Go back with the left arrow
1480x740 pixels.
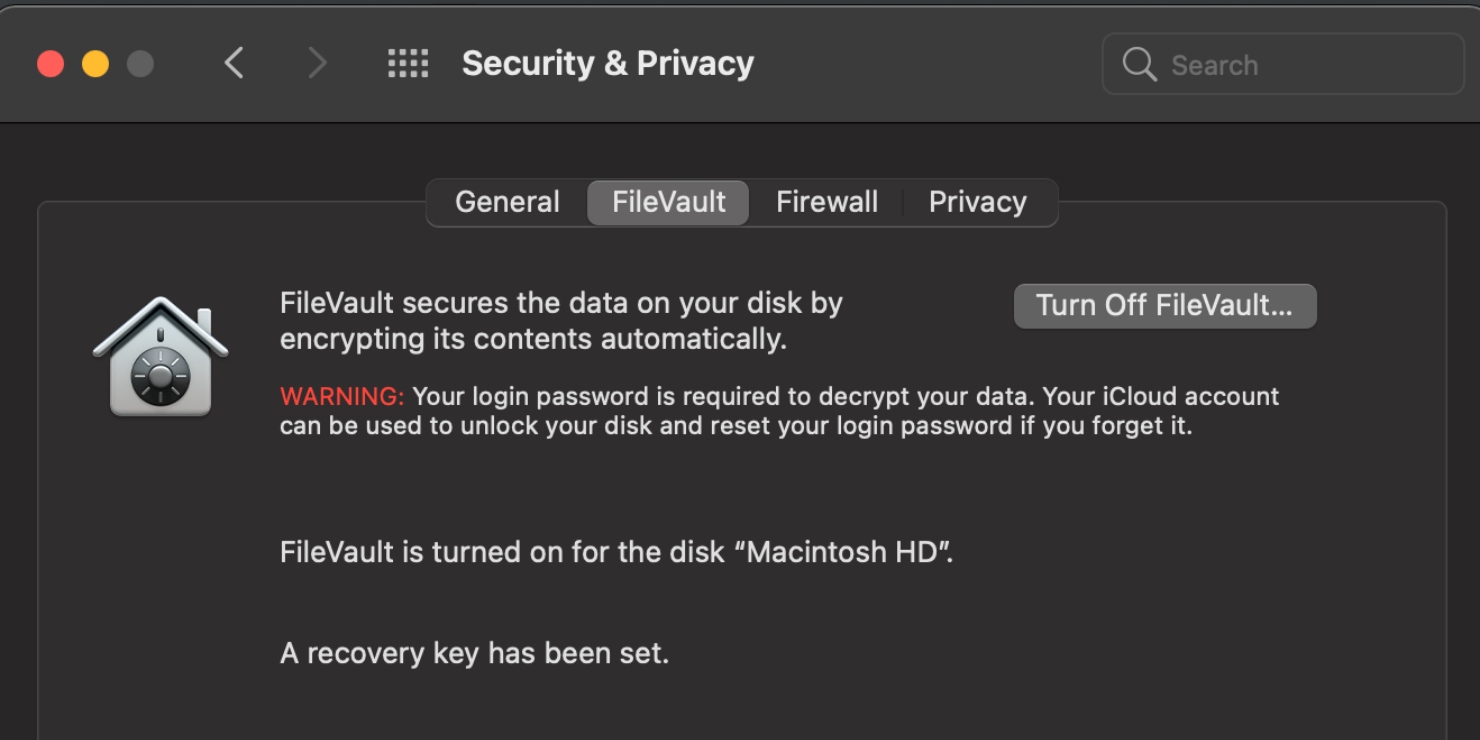click(x=234, y=64)
